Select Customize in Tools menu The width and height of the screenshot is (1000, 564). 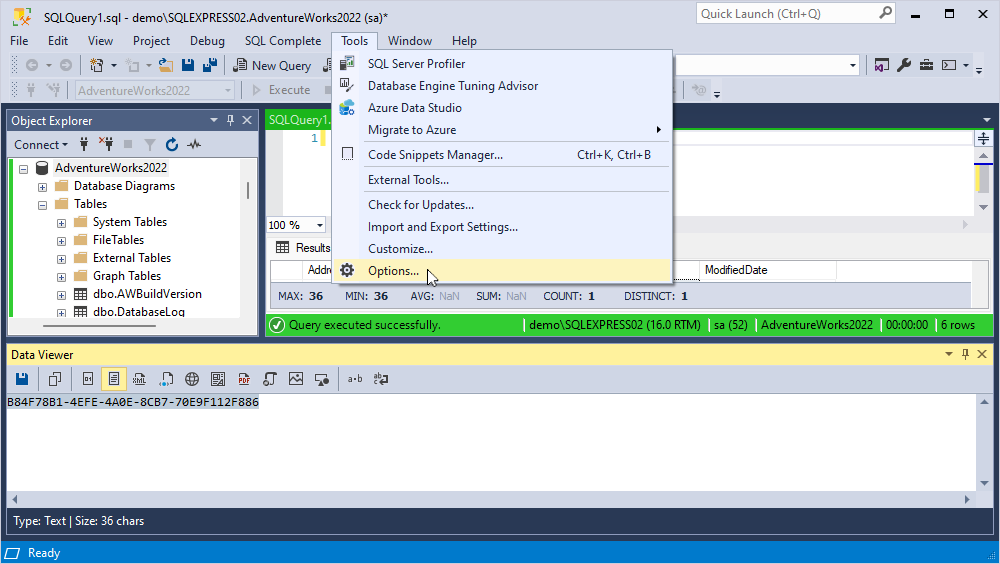[502, 249]
